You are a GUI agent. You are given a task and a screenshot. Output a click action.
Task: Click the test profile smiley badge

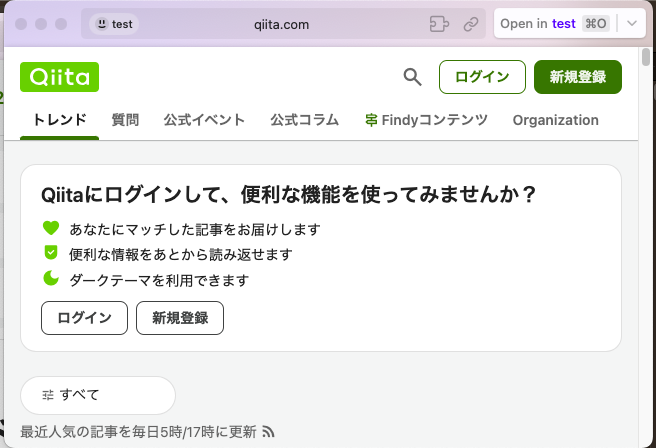[x=114, y=24]
